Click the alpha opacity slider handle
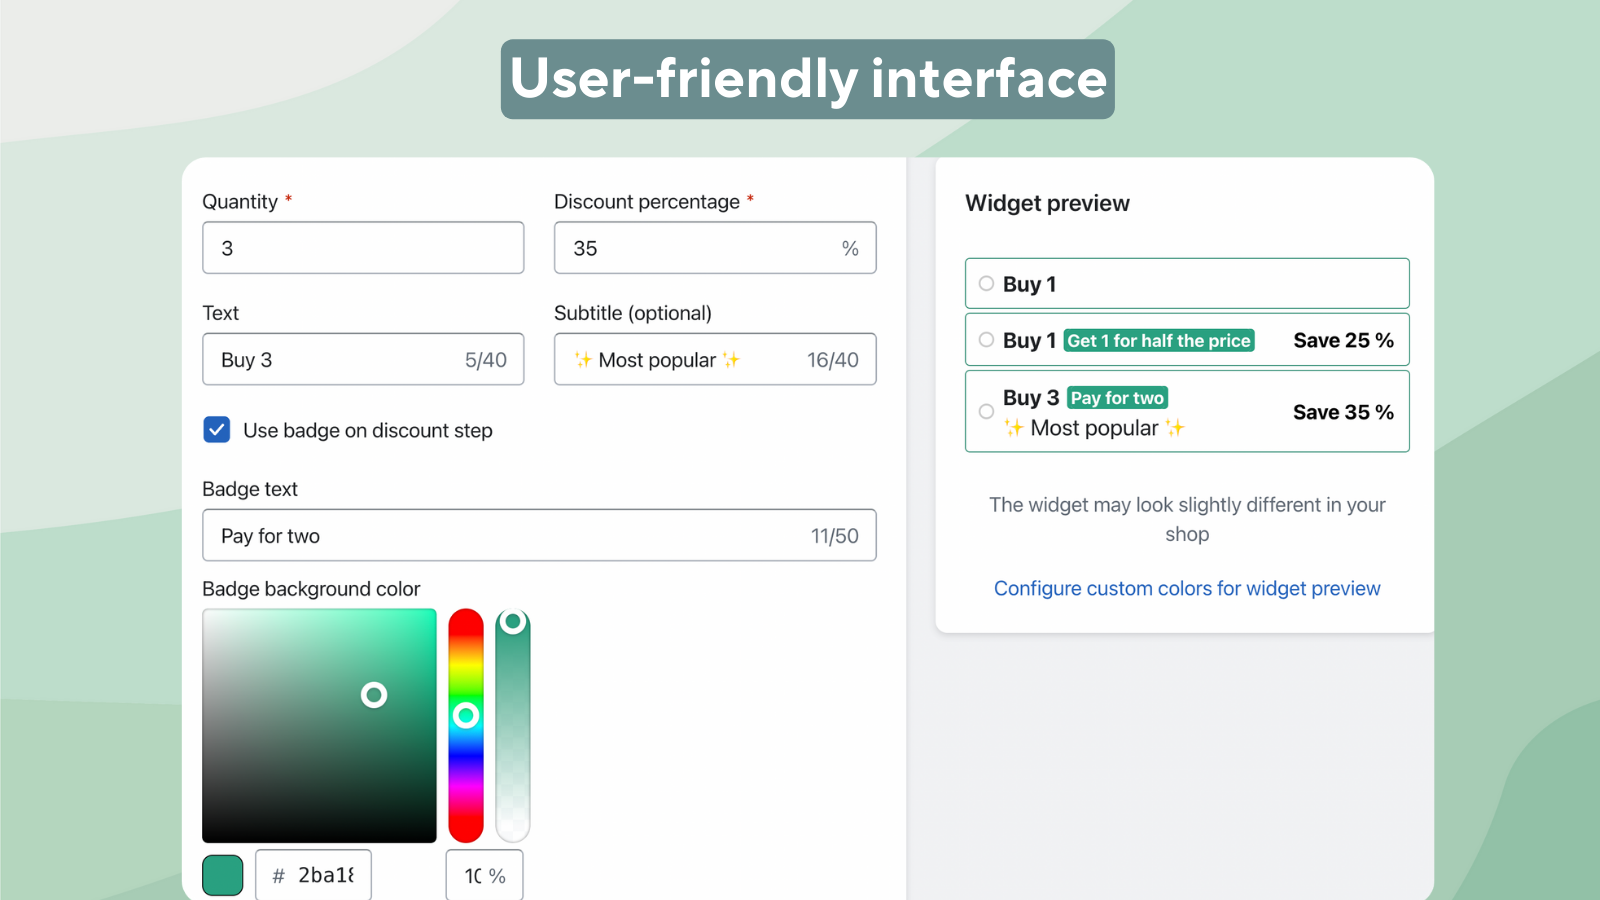 (x=513, y=622)
